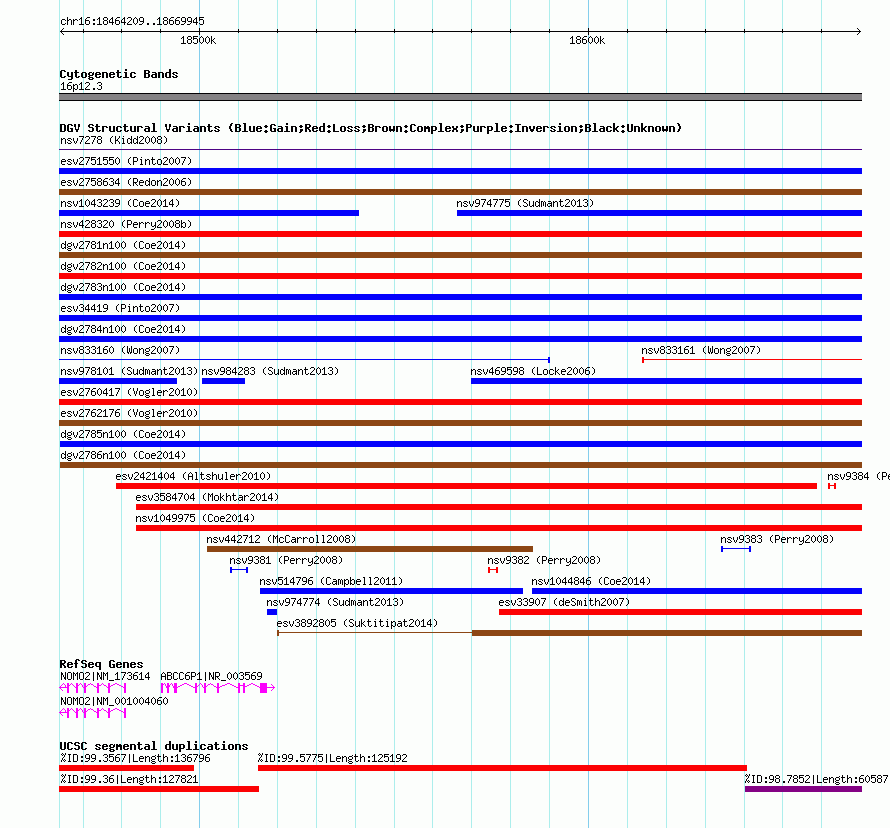The width and height of the screenshot is (890, 828).
Task: Click the chr16:18464209..18669945 coordinates text
Action: pyautogui.click(x=132, y=21)
